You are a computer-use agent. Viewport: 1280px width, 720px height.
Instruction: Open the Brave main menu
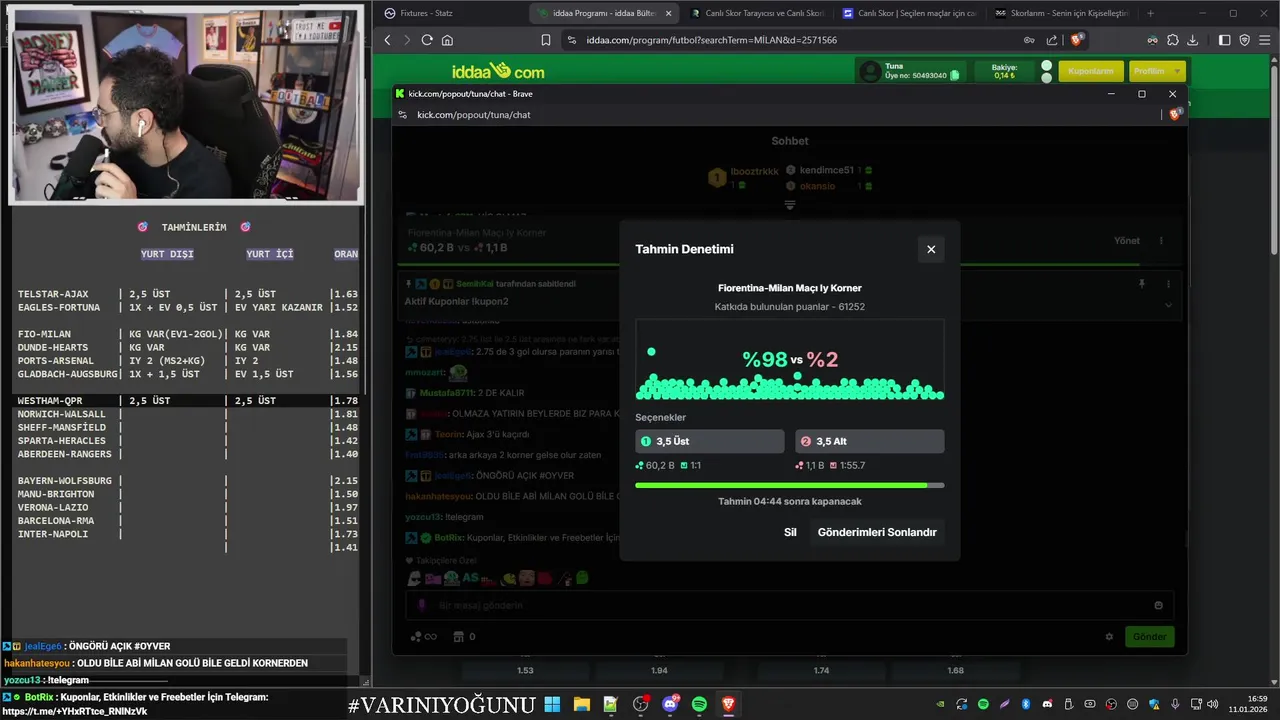(1265, 40)
